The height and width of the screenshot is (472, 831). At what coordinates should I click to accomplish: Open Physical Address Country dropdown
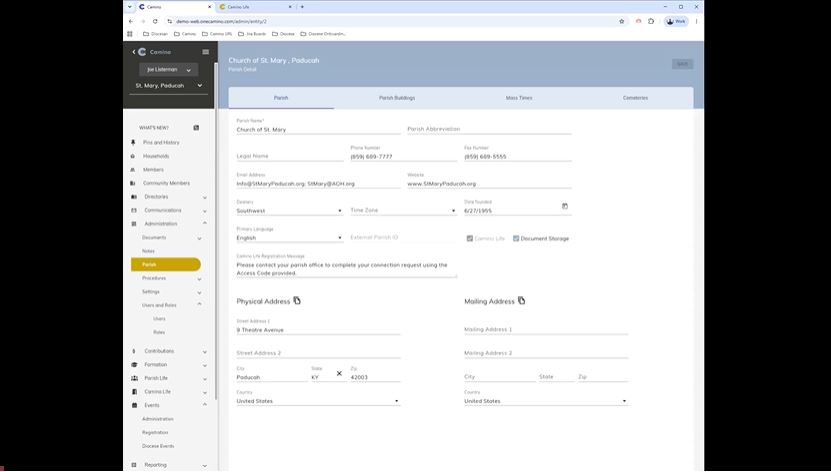[318, 401]
